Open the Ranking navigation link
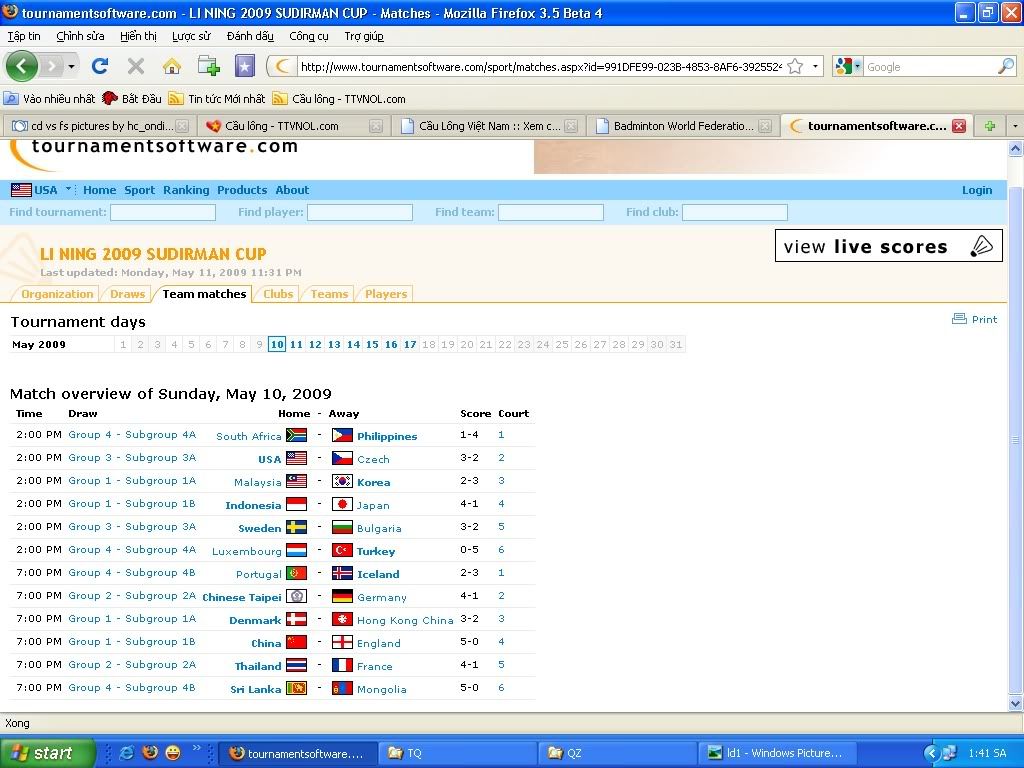The image size is (1024, 768). [186, 190]
